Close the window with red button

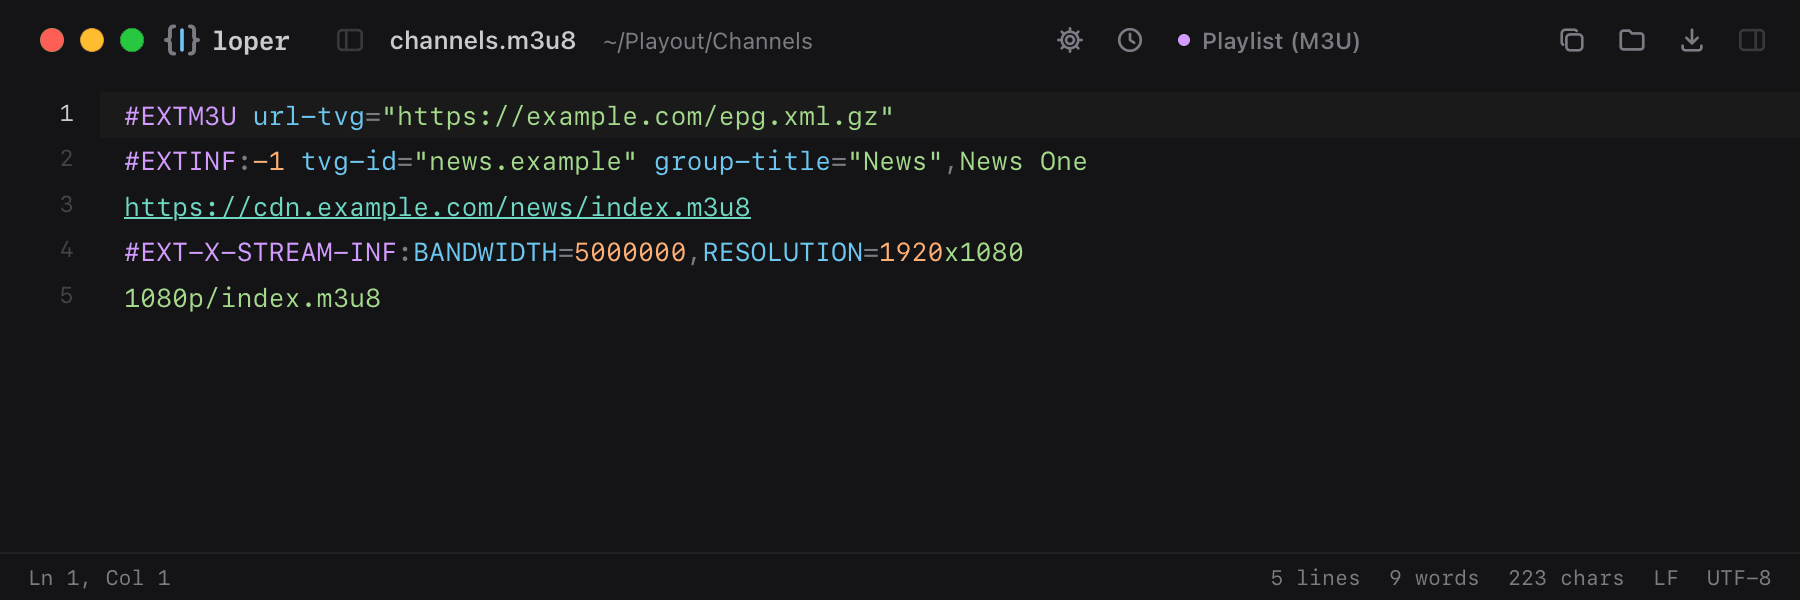[x=52, y=40]
